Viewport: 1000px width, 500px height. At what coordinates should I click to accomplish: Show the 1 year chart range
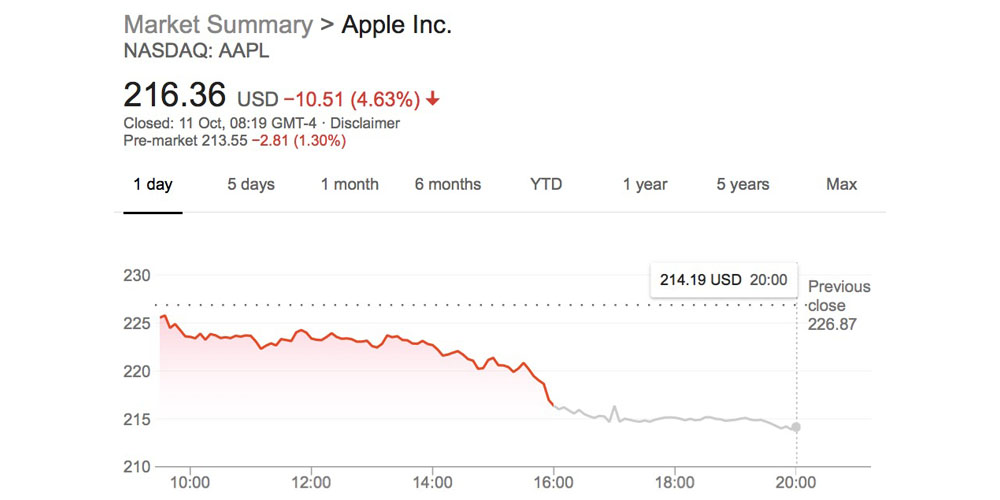click(x=645, y=185)
